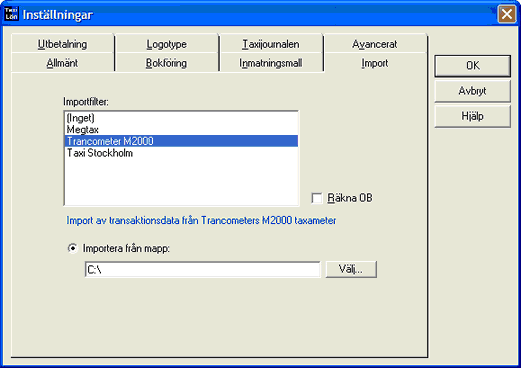The width and height of the screenshot is (521, 368).
Task: Switch to the Inmatningsmall tab
Action: [x=271, y=63]
